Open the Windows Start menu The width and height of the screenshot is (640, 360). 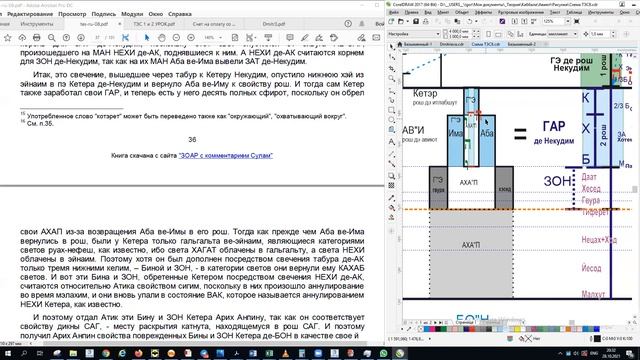[7, 353]
